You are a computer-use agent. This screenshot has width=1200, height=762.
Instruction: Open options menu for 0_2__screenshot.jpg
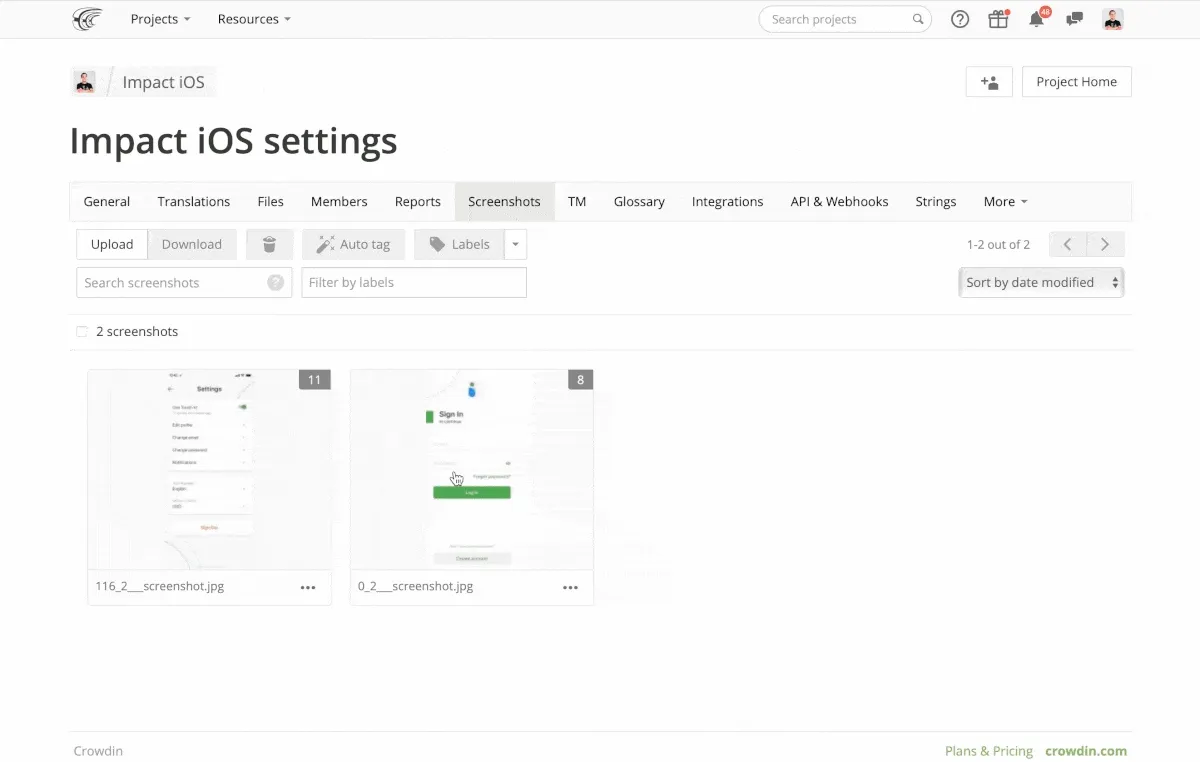(570, 588)
